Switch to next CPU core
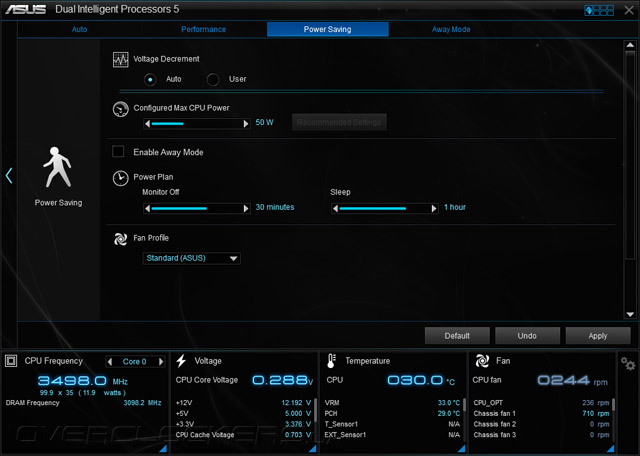The width and height of the screenshot is (640, 456). [x=161, y=362]
